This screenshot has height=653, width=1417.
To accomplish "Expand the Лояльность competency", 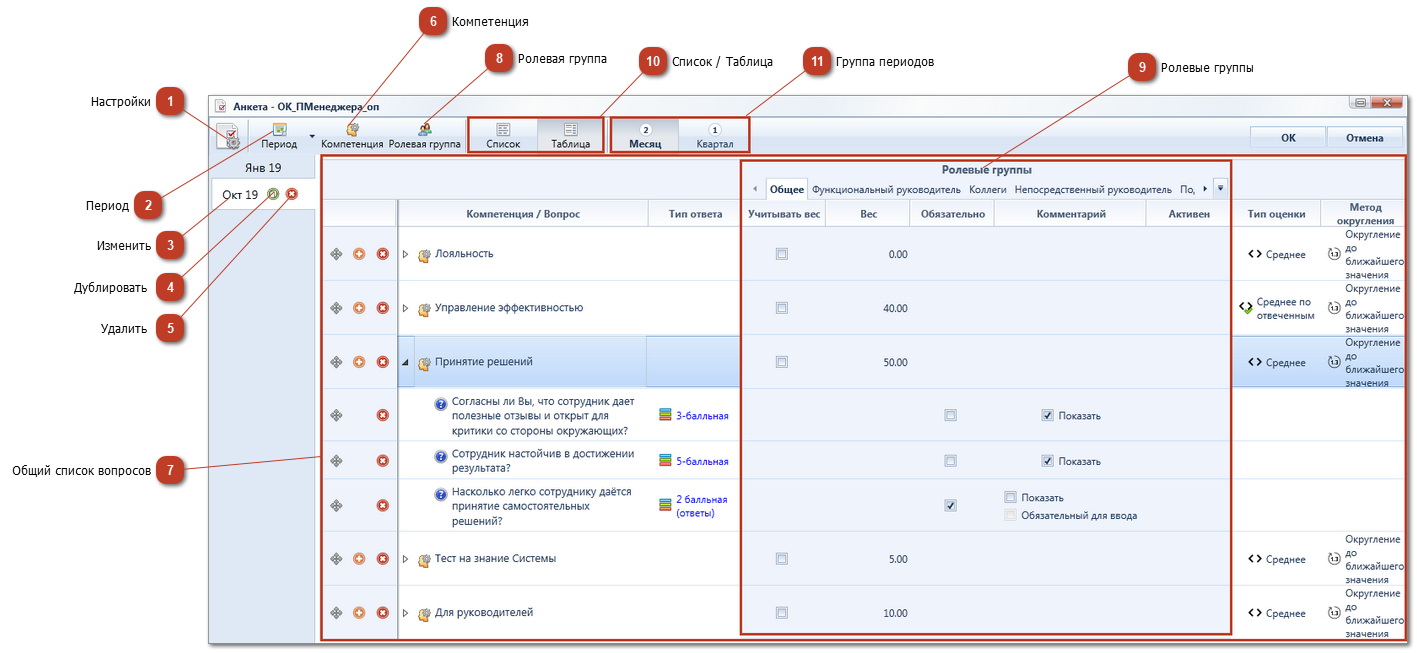I will (406, 254).
